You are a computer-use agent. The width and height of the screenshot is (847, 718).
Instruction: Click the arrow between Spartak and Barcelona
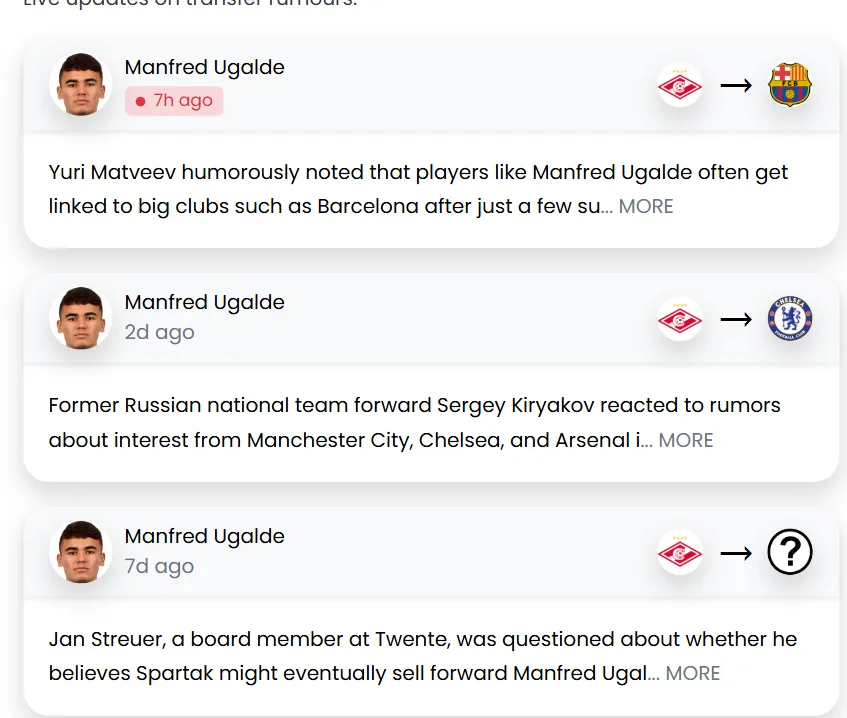tap(735, 86)
